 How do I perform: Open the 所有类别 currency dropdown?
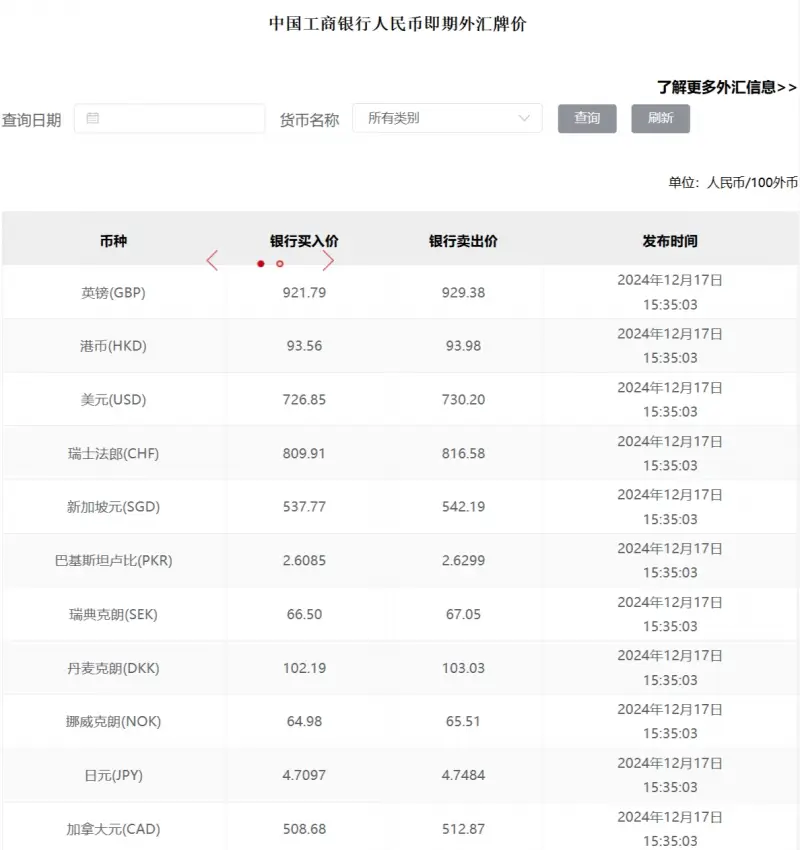pos(447,118)
